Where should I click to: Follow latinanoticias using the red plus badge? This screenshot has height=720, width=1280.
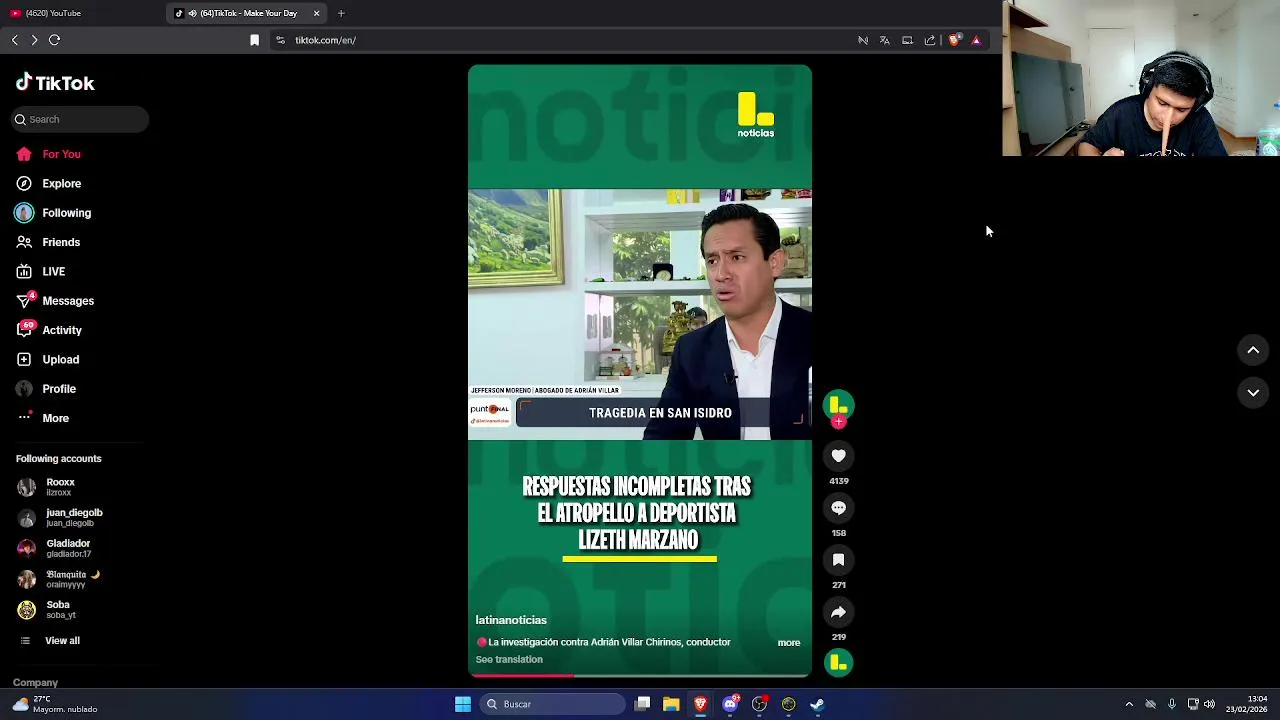[839, 422]
